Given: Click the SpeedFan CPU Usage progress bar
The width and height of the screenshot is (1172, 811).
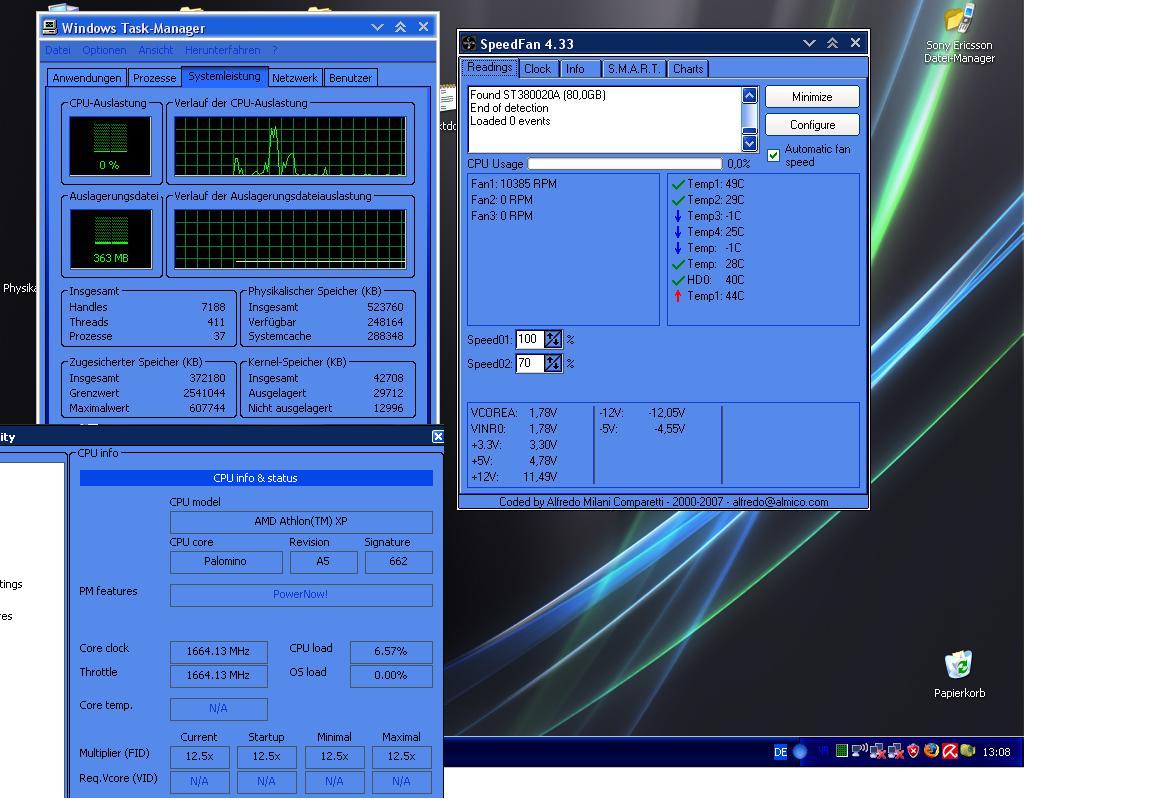Looking at the screenshot, I should coord(625,164).
